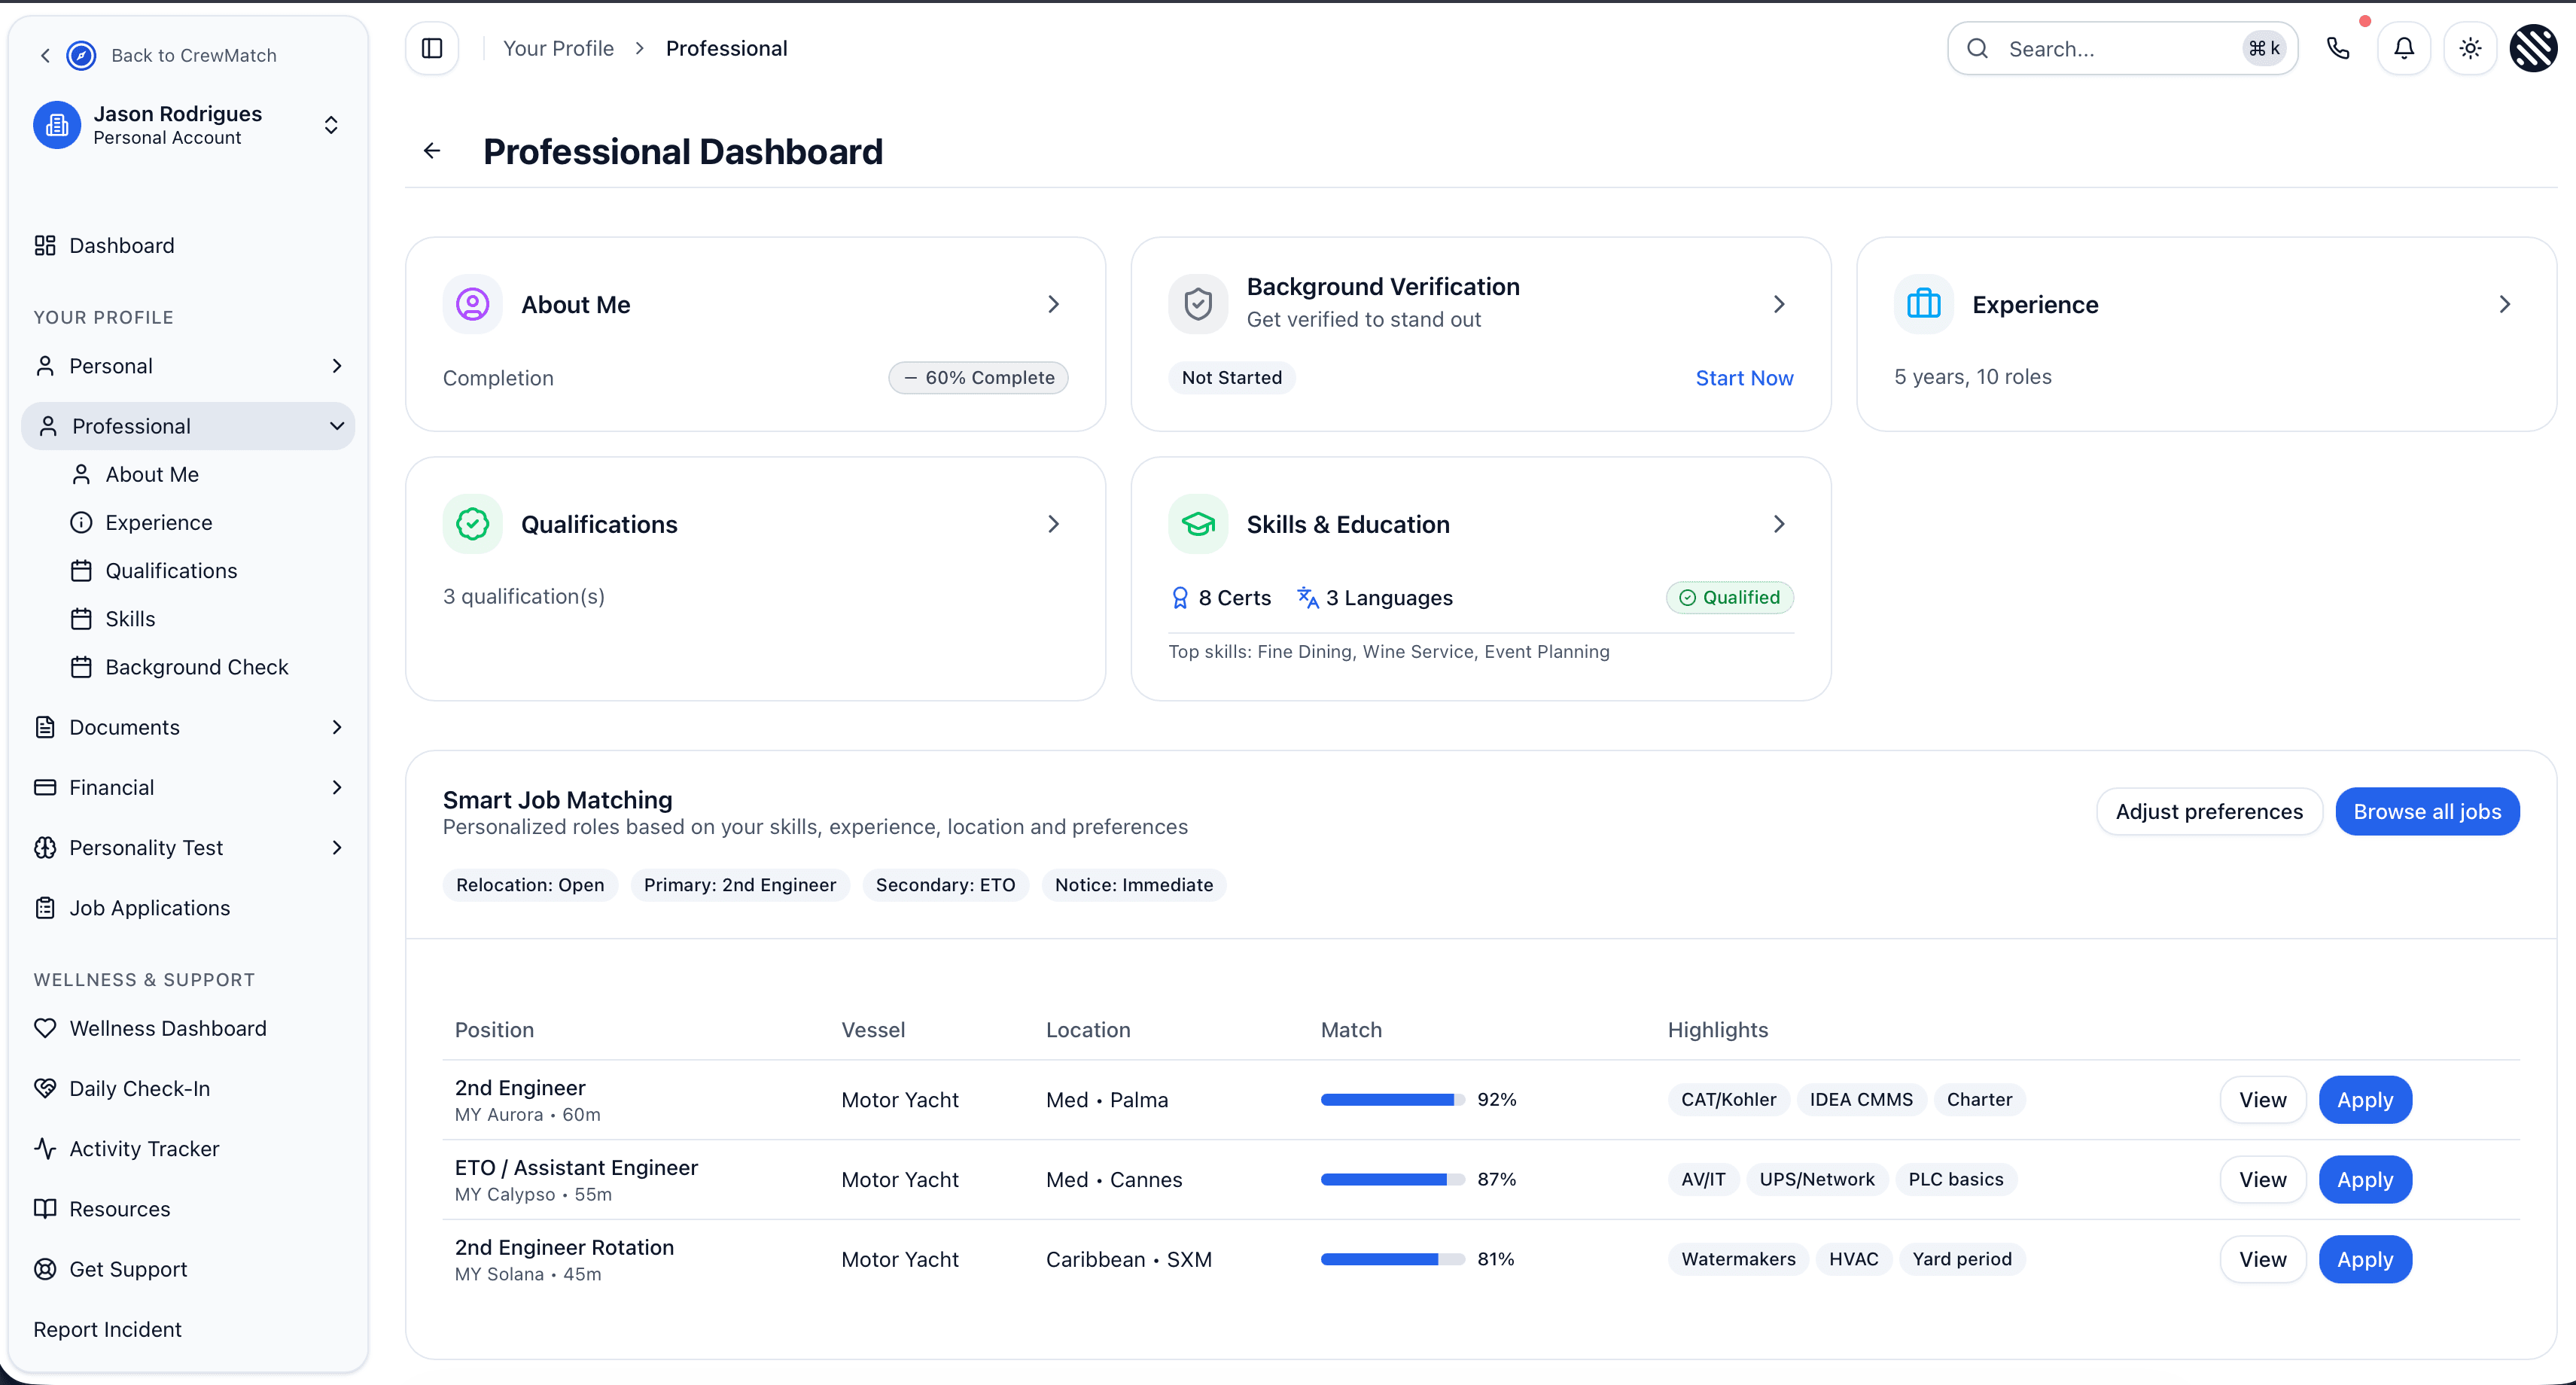Focus the Search input field
The image size is (2576, 1385).
pos(2122,48)
